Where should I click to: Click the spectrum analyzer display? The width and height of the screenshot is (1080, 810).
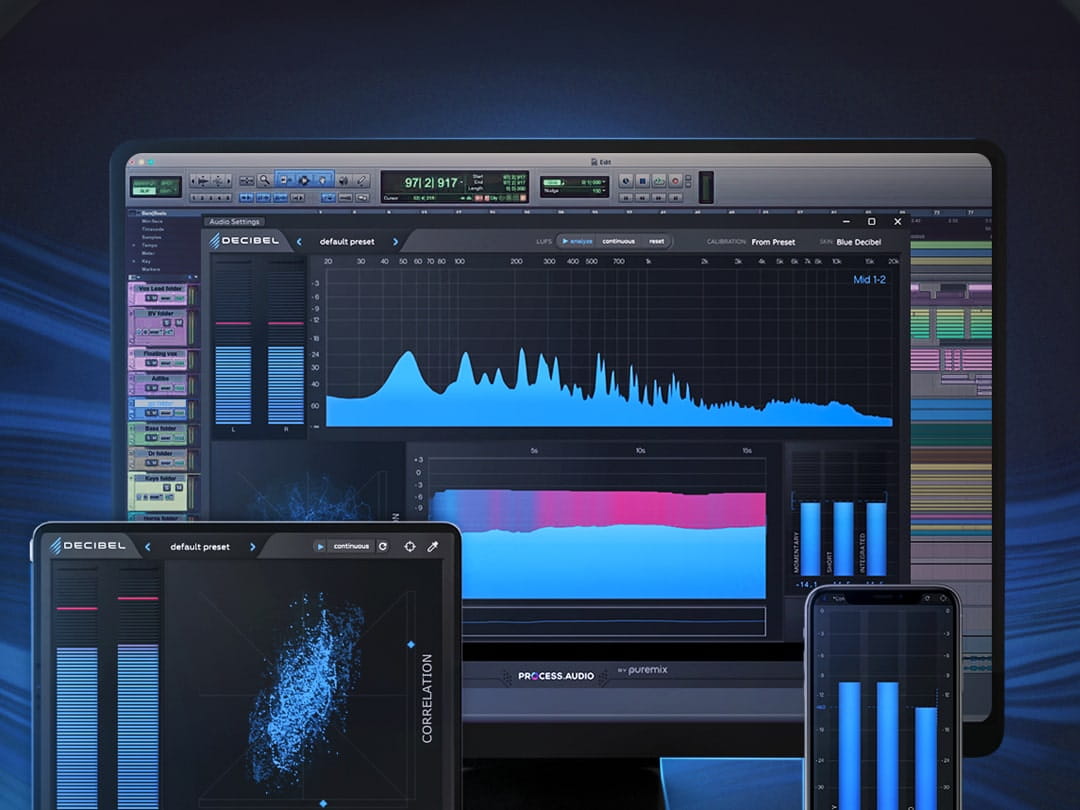609,347
